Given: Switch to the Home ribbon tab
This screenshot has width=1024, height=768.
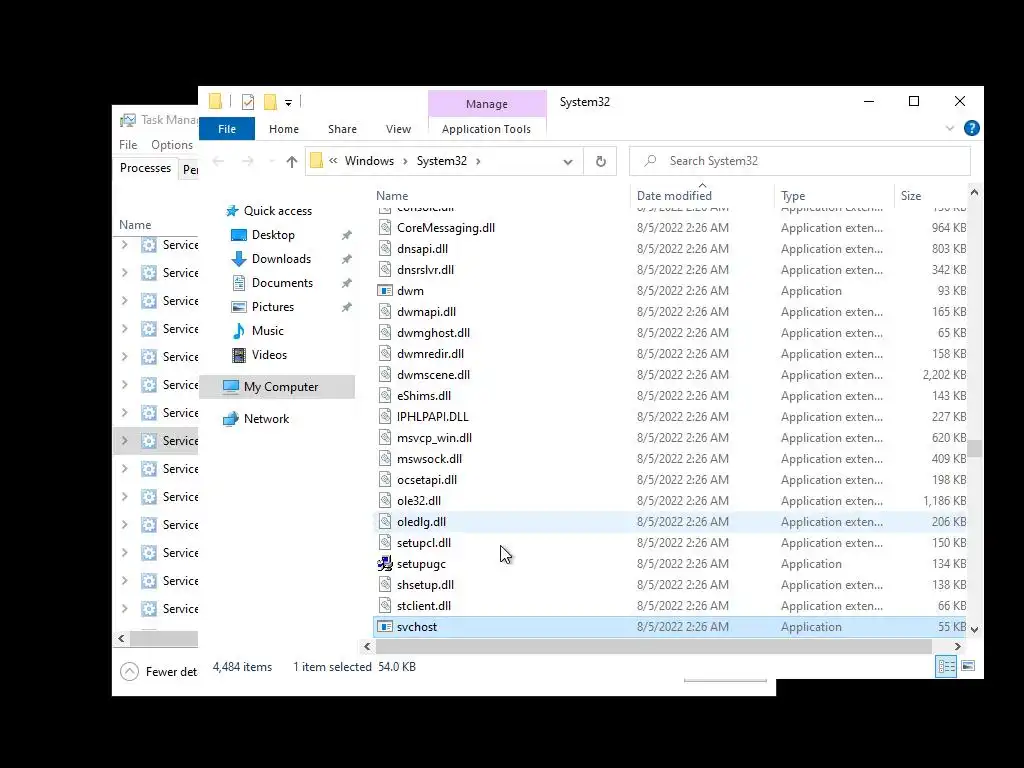Looking at the screenshot, I should 283,129.
